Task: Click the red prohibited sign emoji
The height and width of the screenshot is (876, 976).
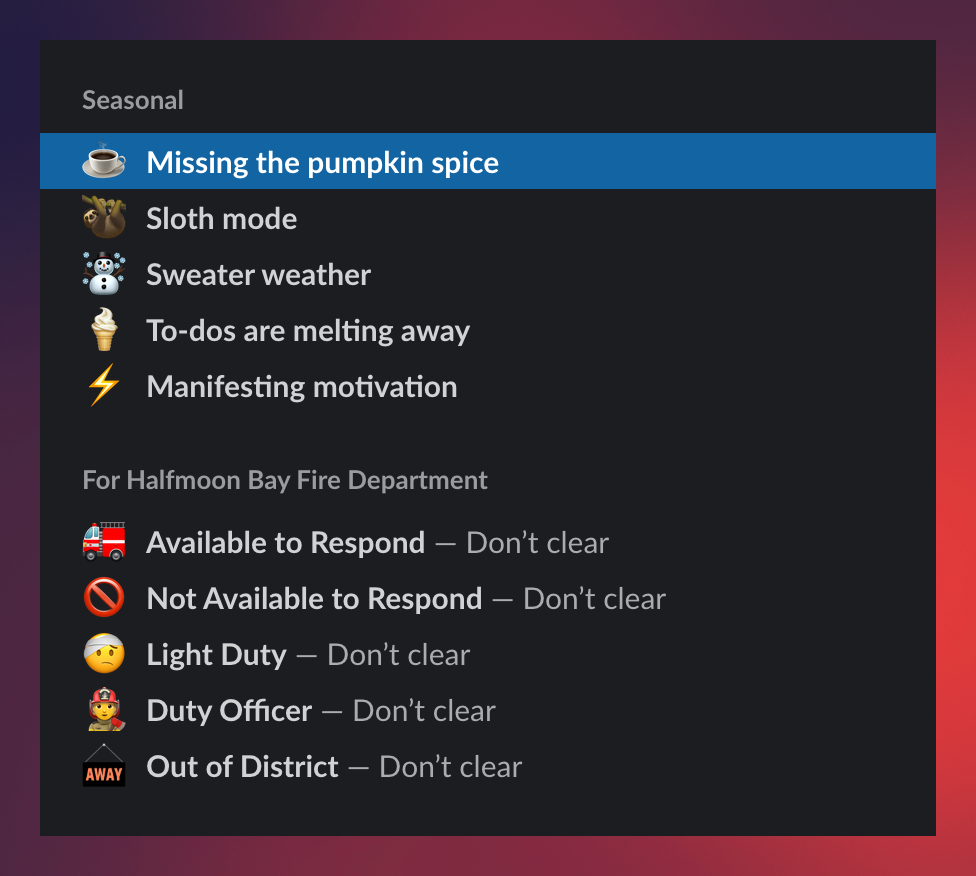Action: coord(104,599)
